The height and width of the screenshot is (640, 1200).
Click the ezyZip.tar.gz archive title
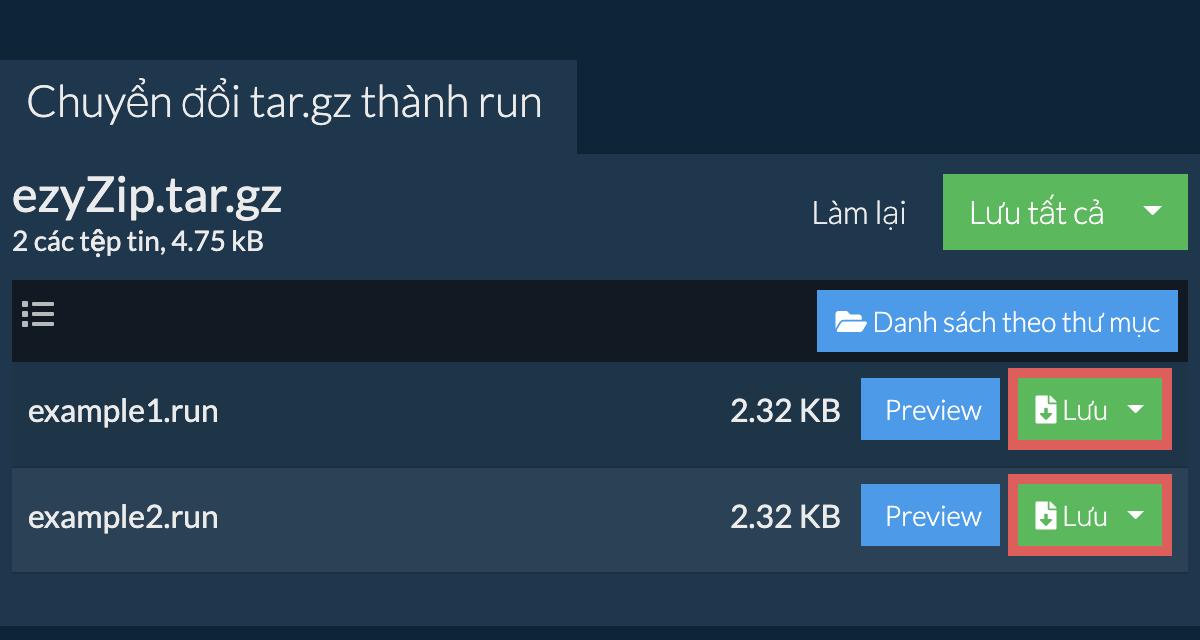(x=147, y=197)
